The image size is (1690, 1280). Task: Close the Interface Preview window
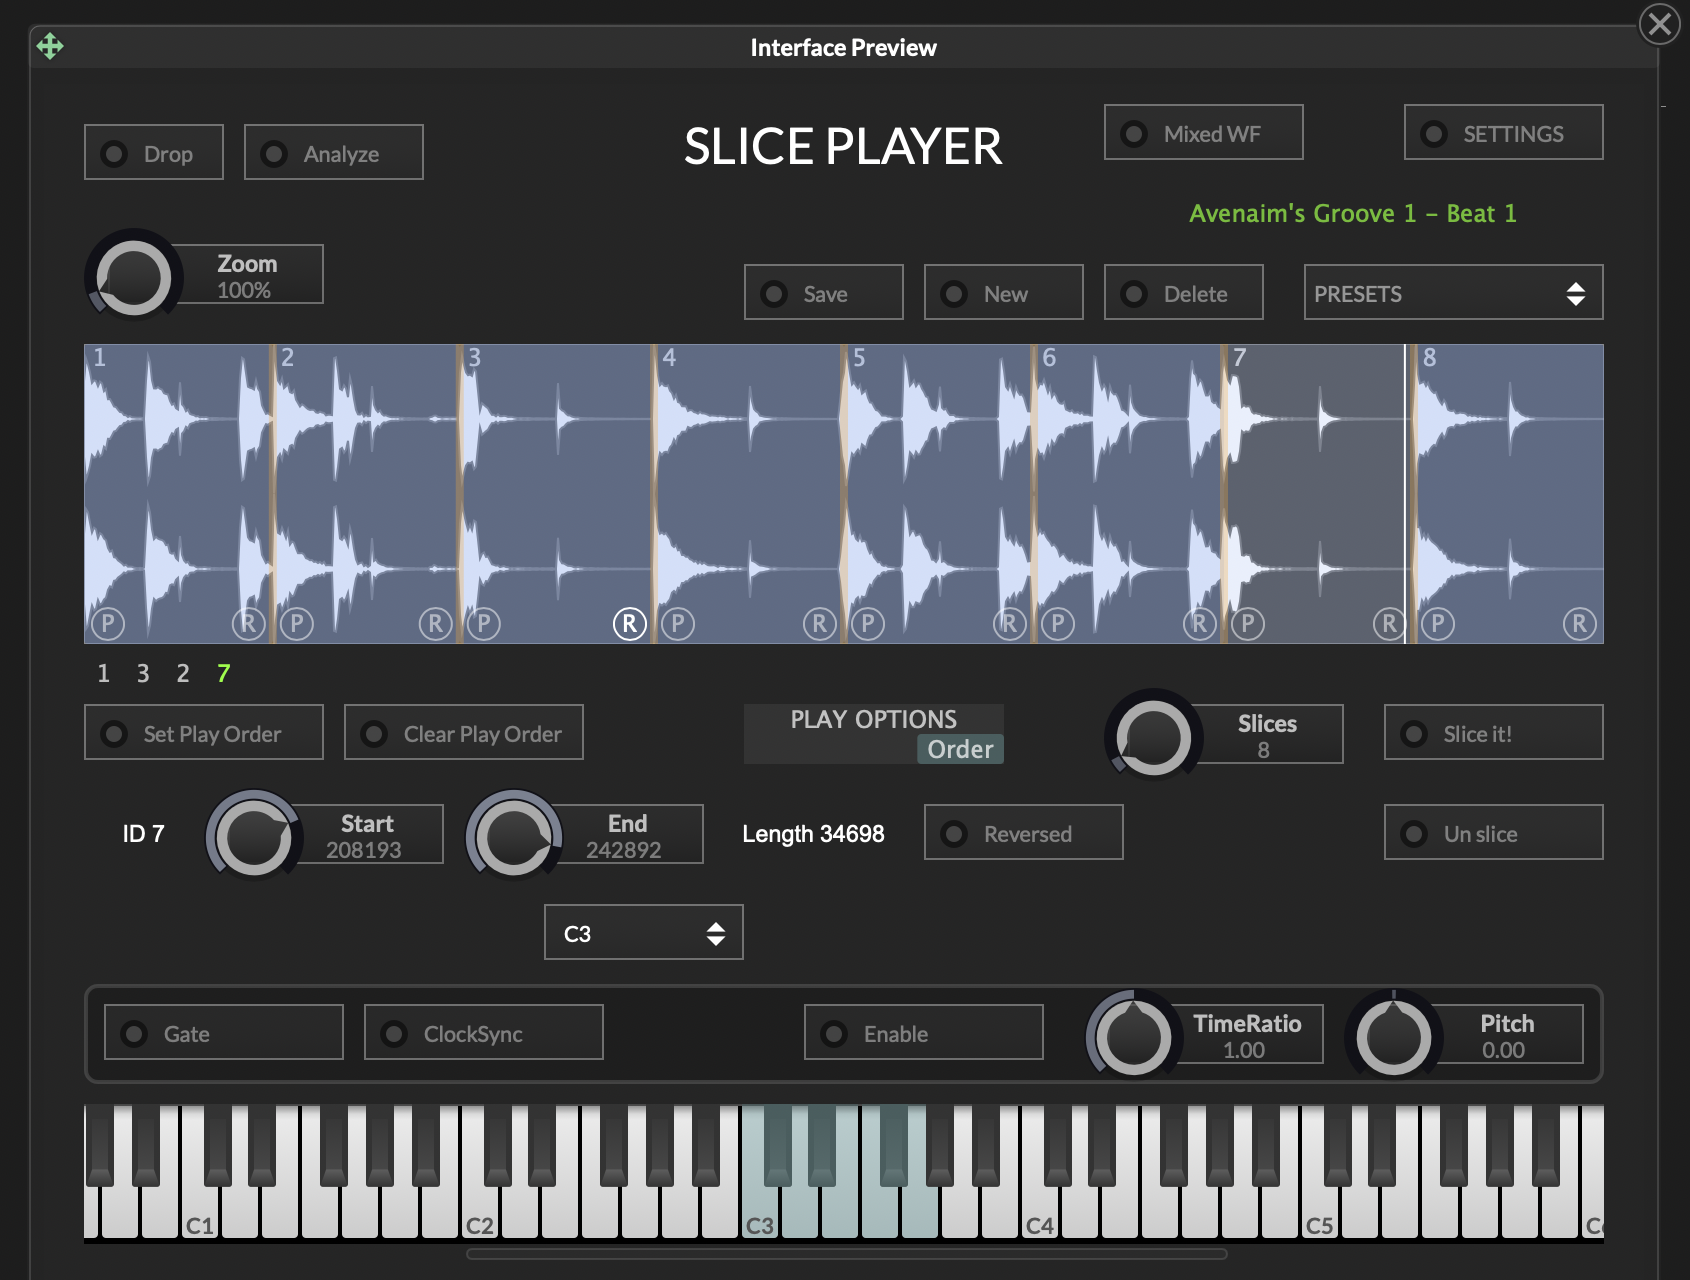click(x=1660, y=23)
